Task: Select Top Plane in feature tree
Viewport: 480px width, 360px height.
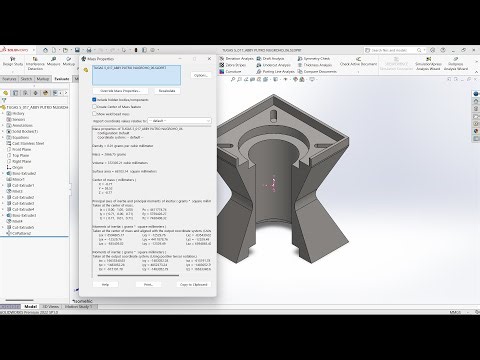Action: 18,156
